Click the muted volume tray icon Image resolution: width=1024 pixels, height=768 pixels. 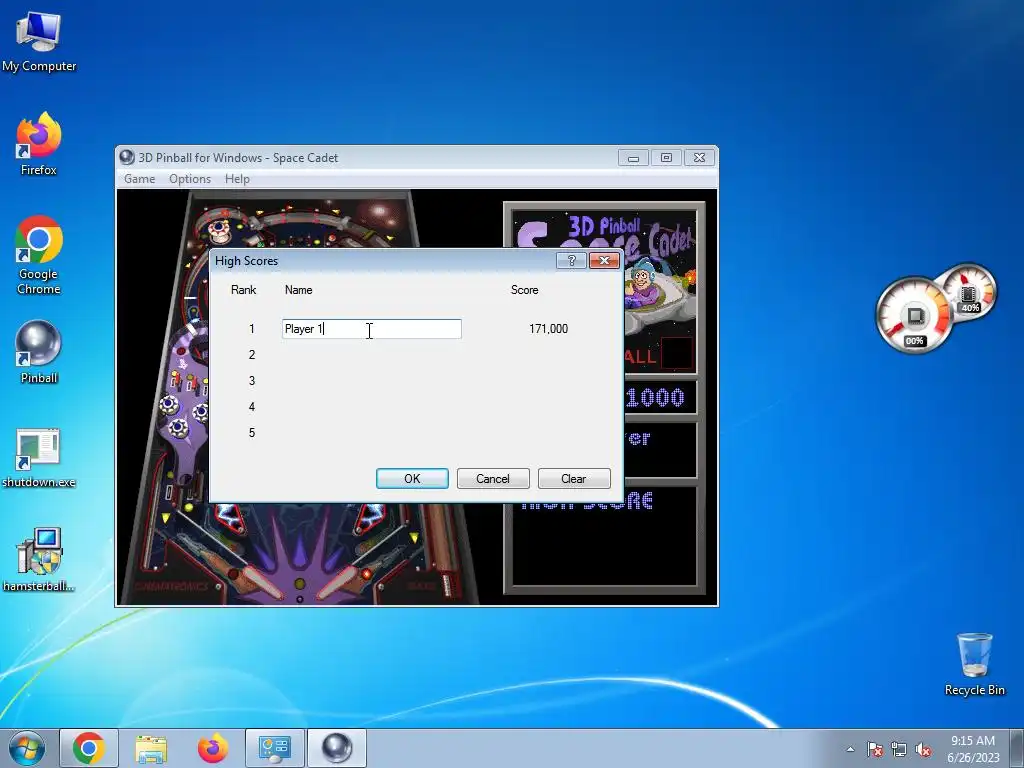tap(923, 749)
